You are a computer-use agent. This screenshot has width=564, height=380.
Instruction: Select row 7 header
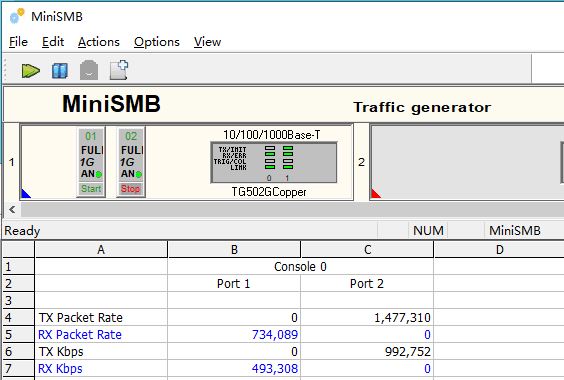click(x=18, y=368)
